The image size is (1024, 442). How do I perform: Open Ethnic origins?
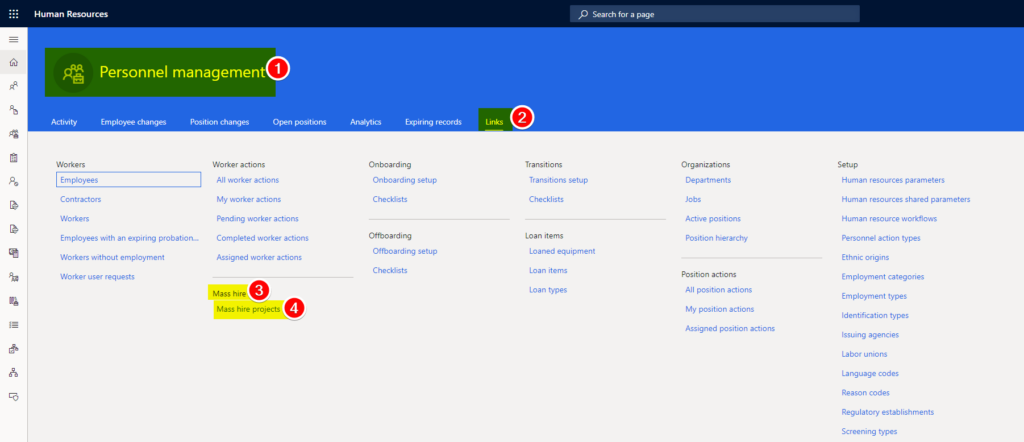[x=865, y=257]
